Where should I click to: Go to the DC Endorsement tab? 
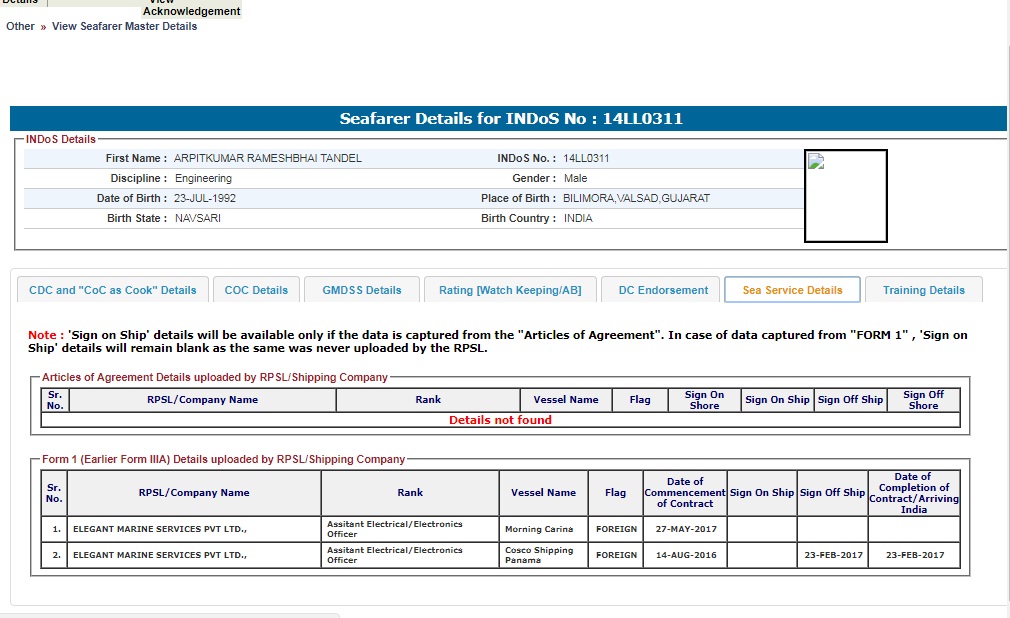point(663,290)
